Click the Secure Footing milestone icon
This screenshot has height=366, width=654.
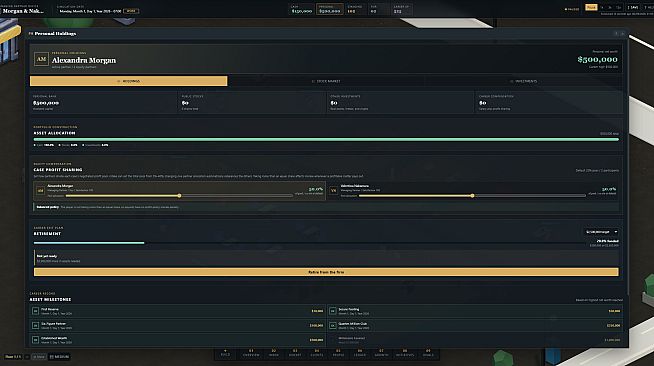coord(333,311)
